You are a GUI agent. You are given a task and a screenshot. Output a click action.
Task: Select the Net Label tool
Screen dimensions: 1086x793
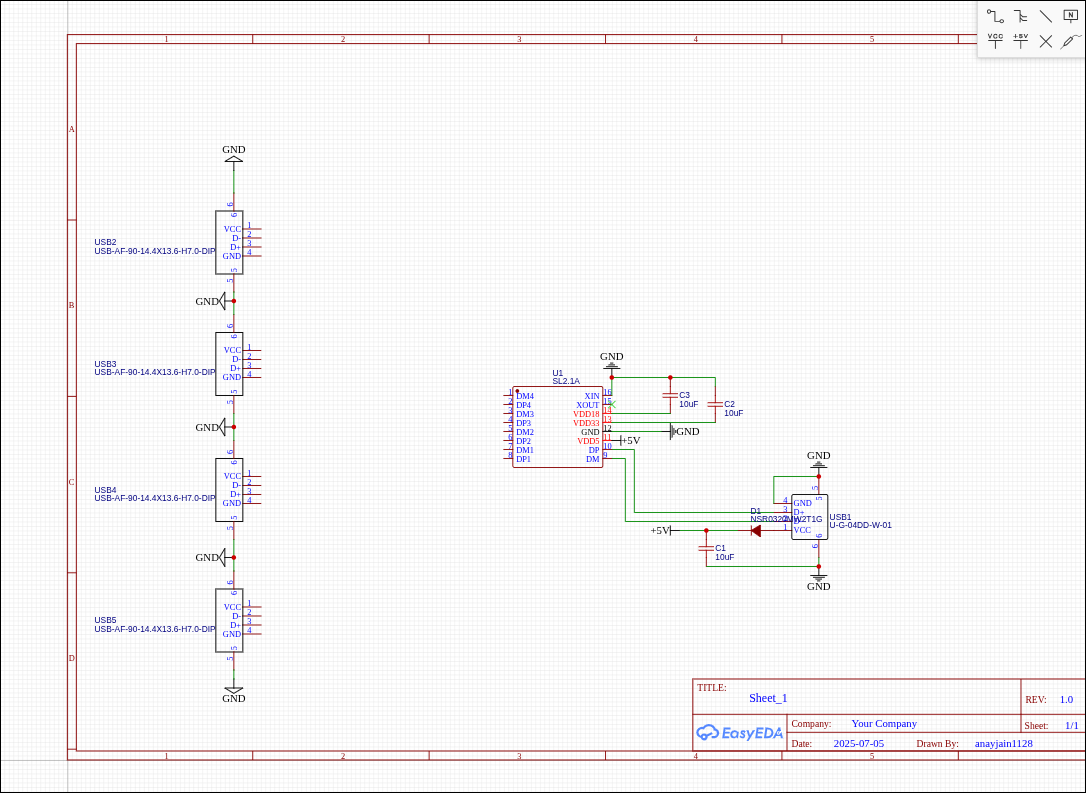[x=1070, y=16]
